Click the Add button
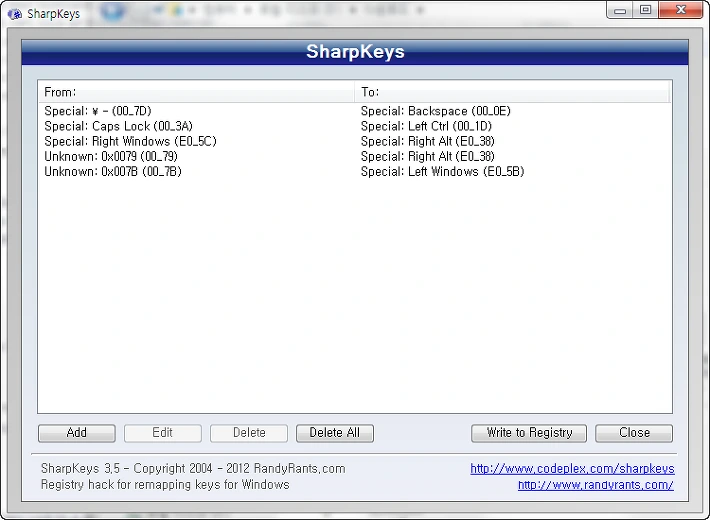 click(77, 433)
